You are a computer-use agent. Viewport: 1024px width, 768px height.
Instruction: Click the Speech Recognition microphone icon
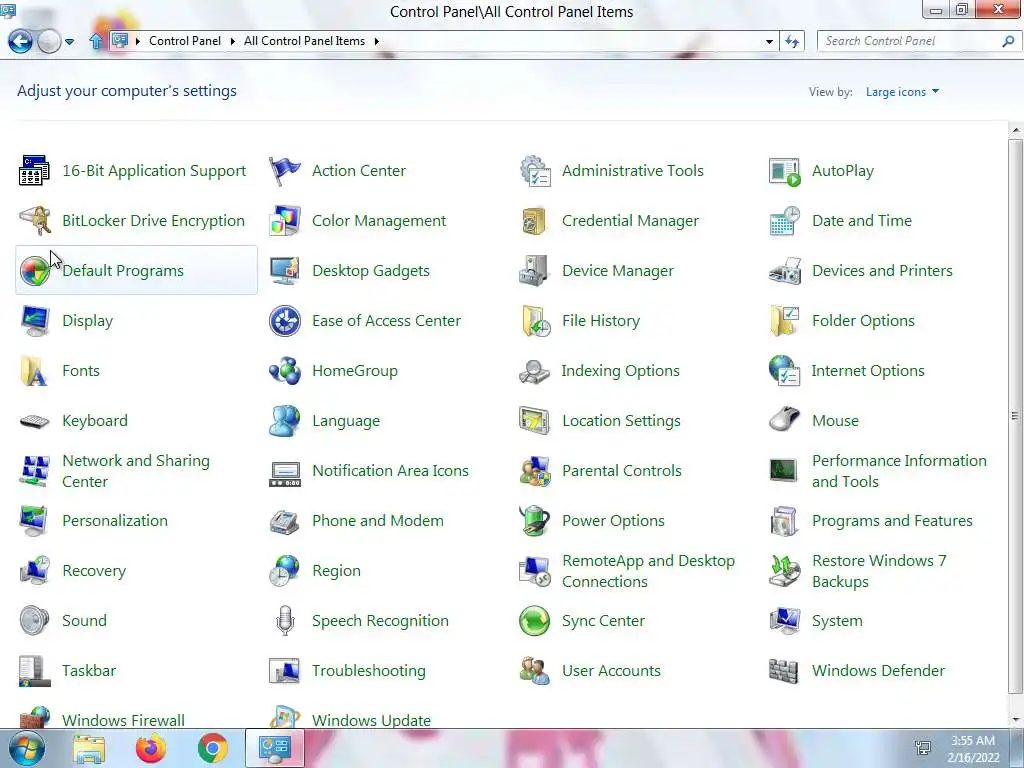tap(285, 620)
